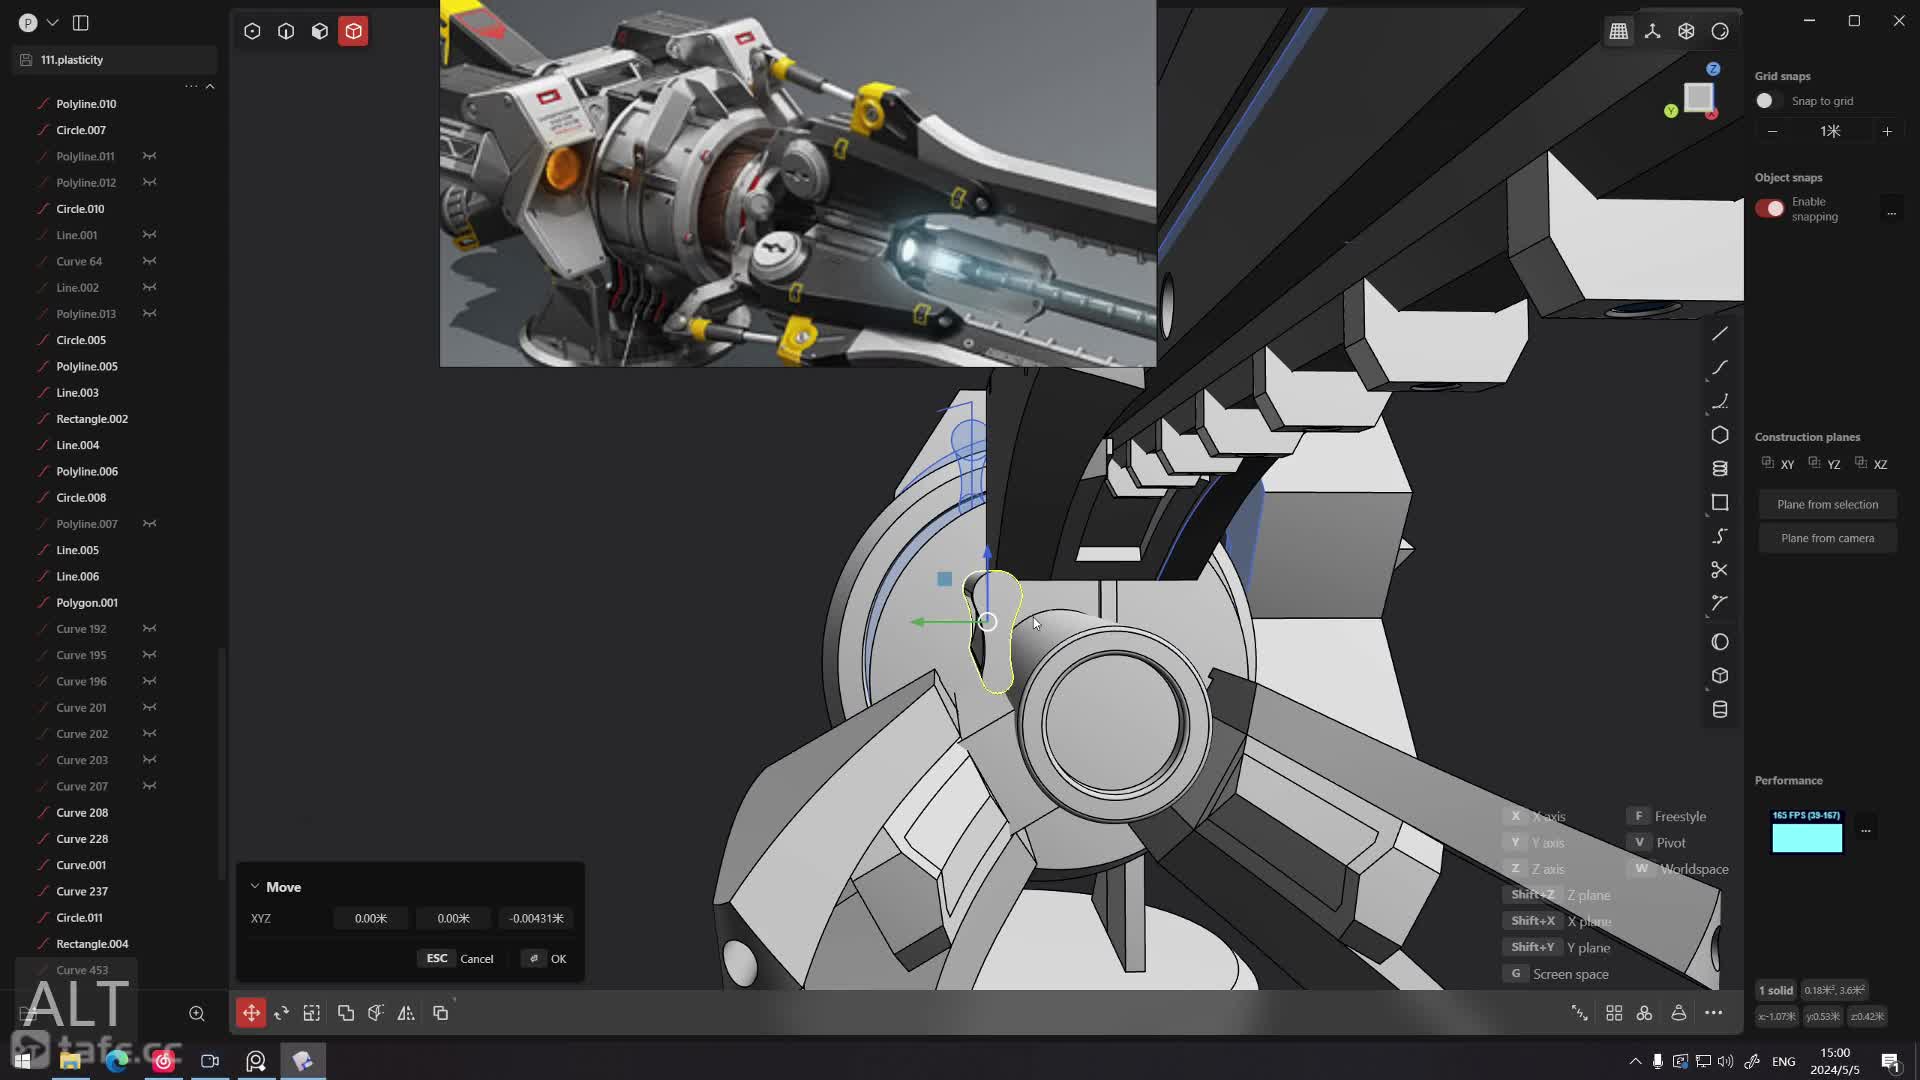
Task: Select the Rectangle tool icon
Action: [x=1720, y=502]
